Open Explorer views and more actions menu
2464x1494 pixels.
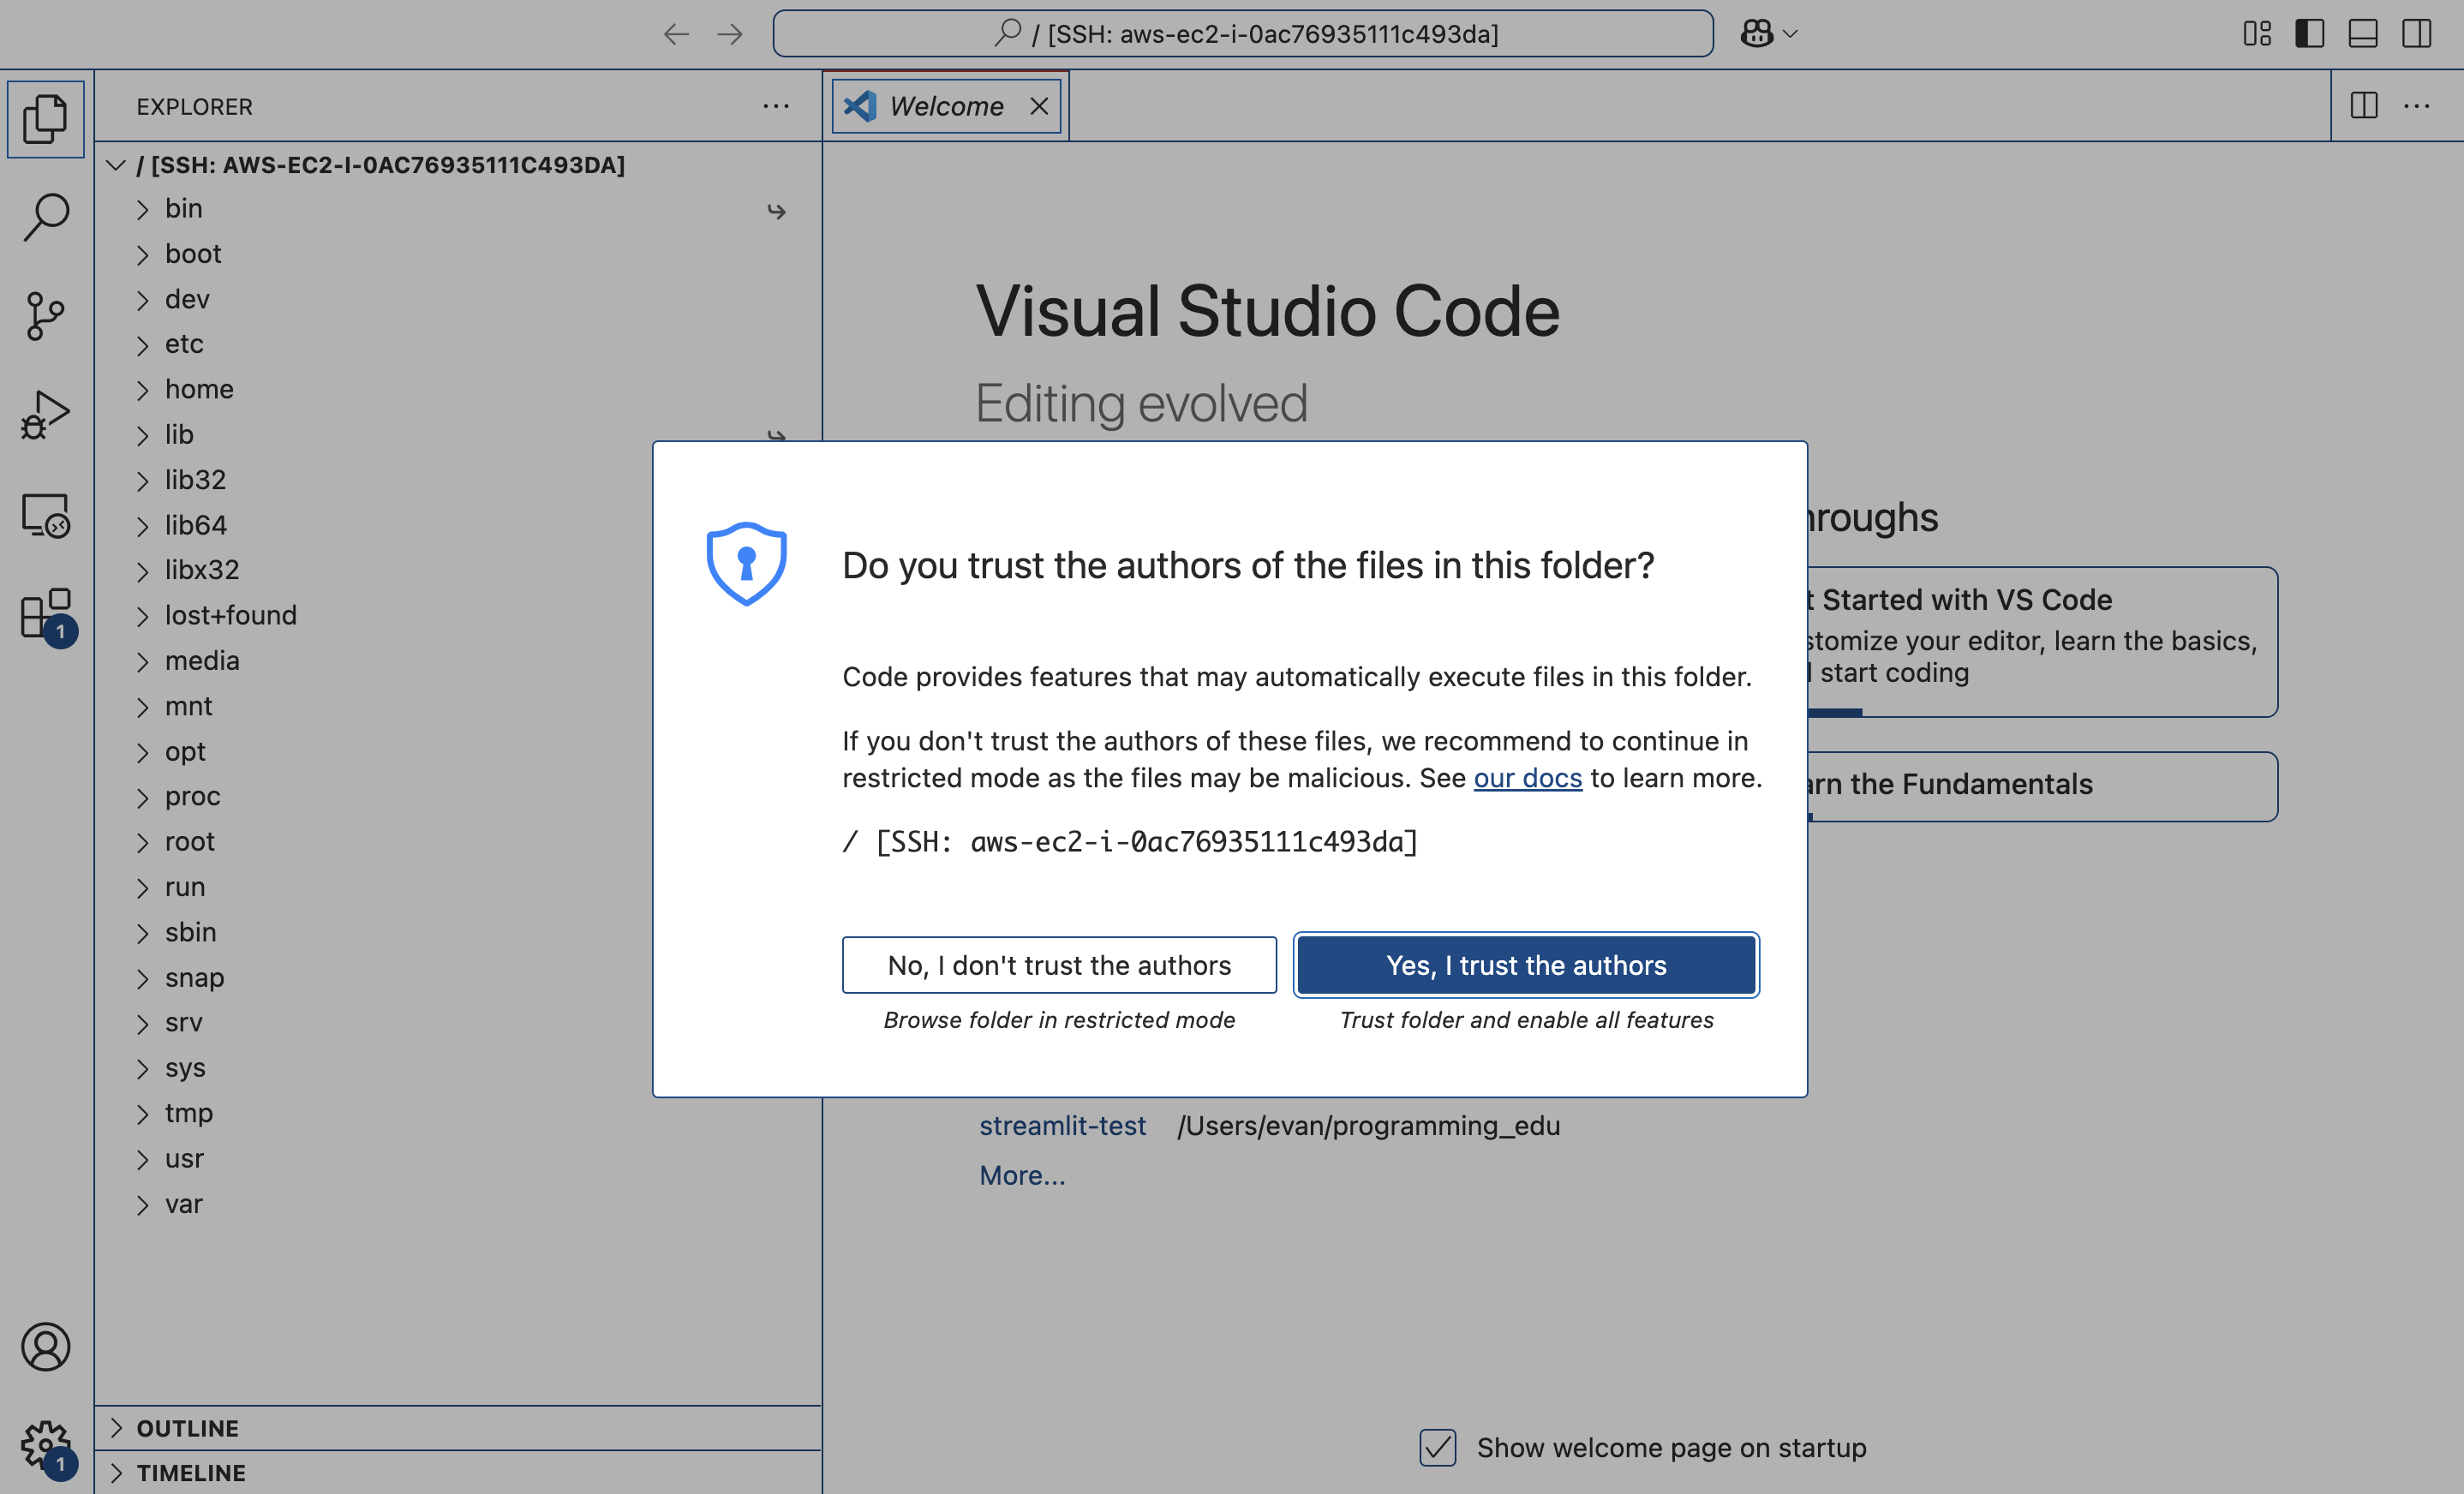click(776, 106)
